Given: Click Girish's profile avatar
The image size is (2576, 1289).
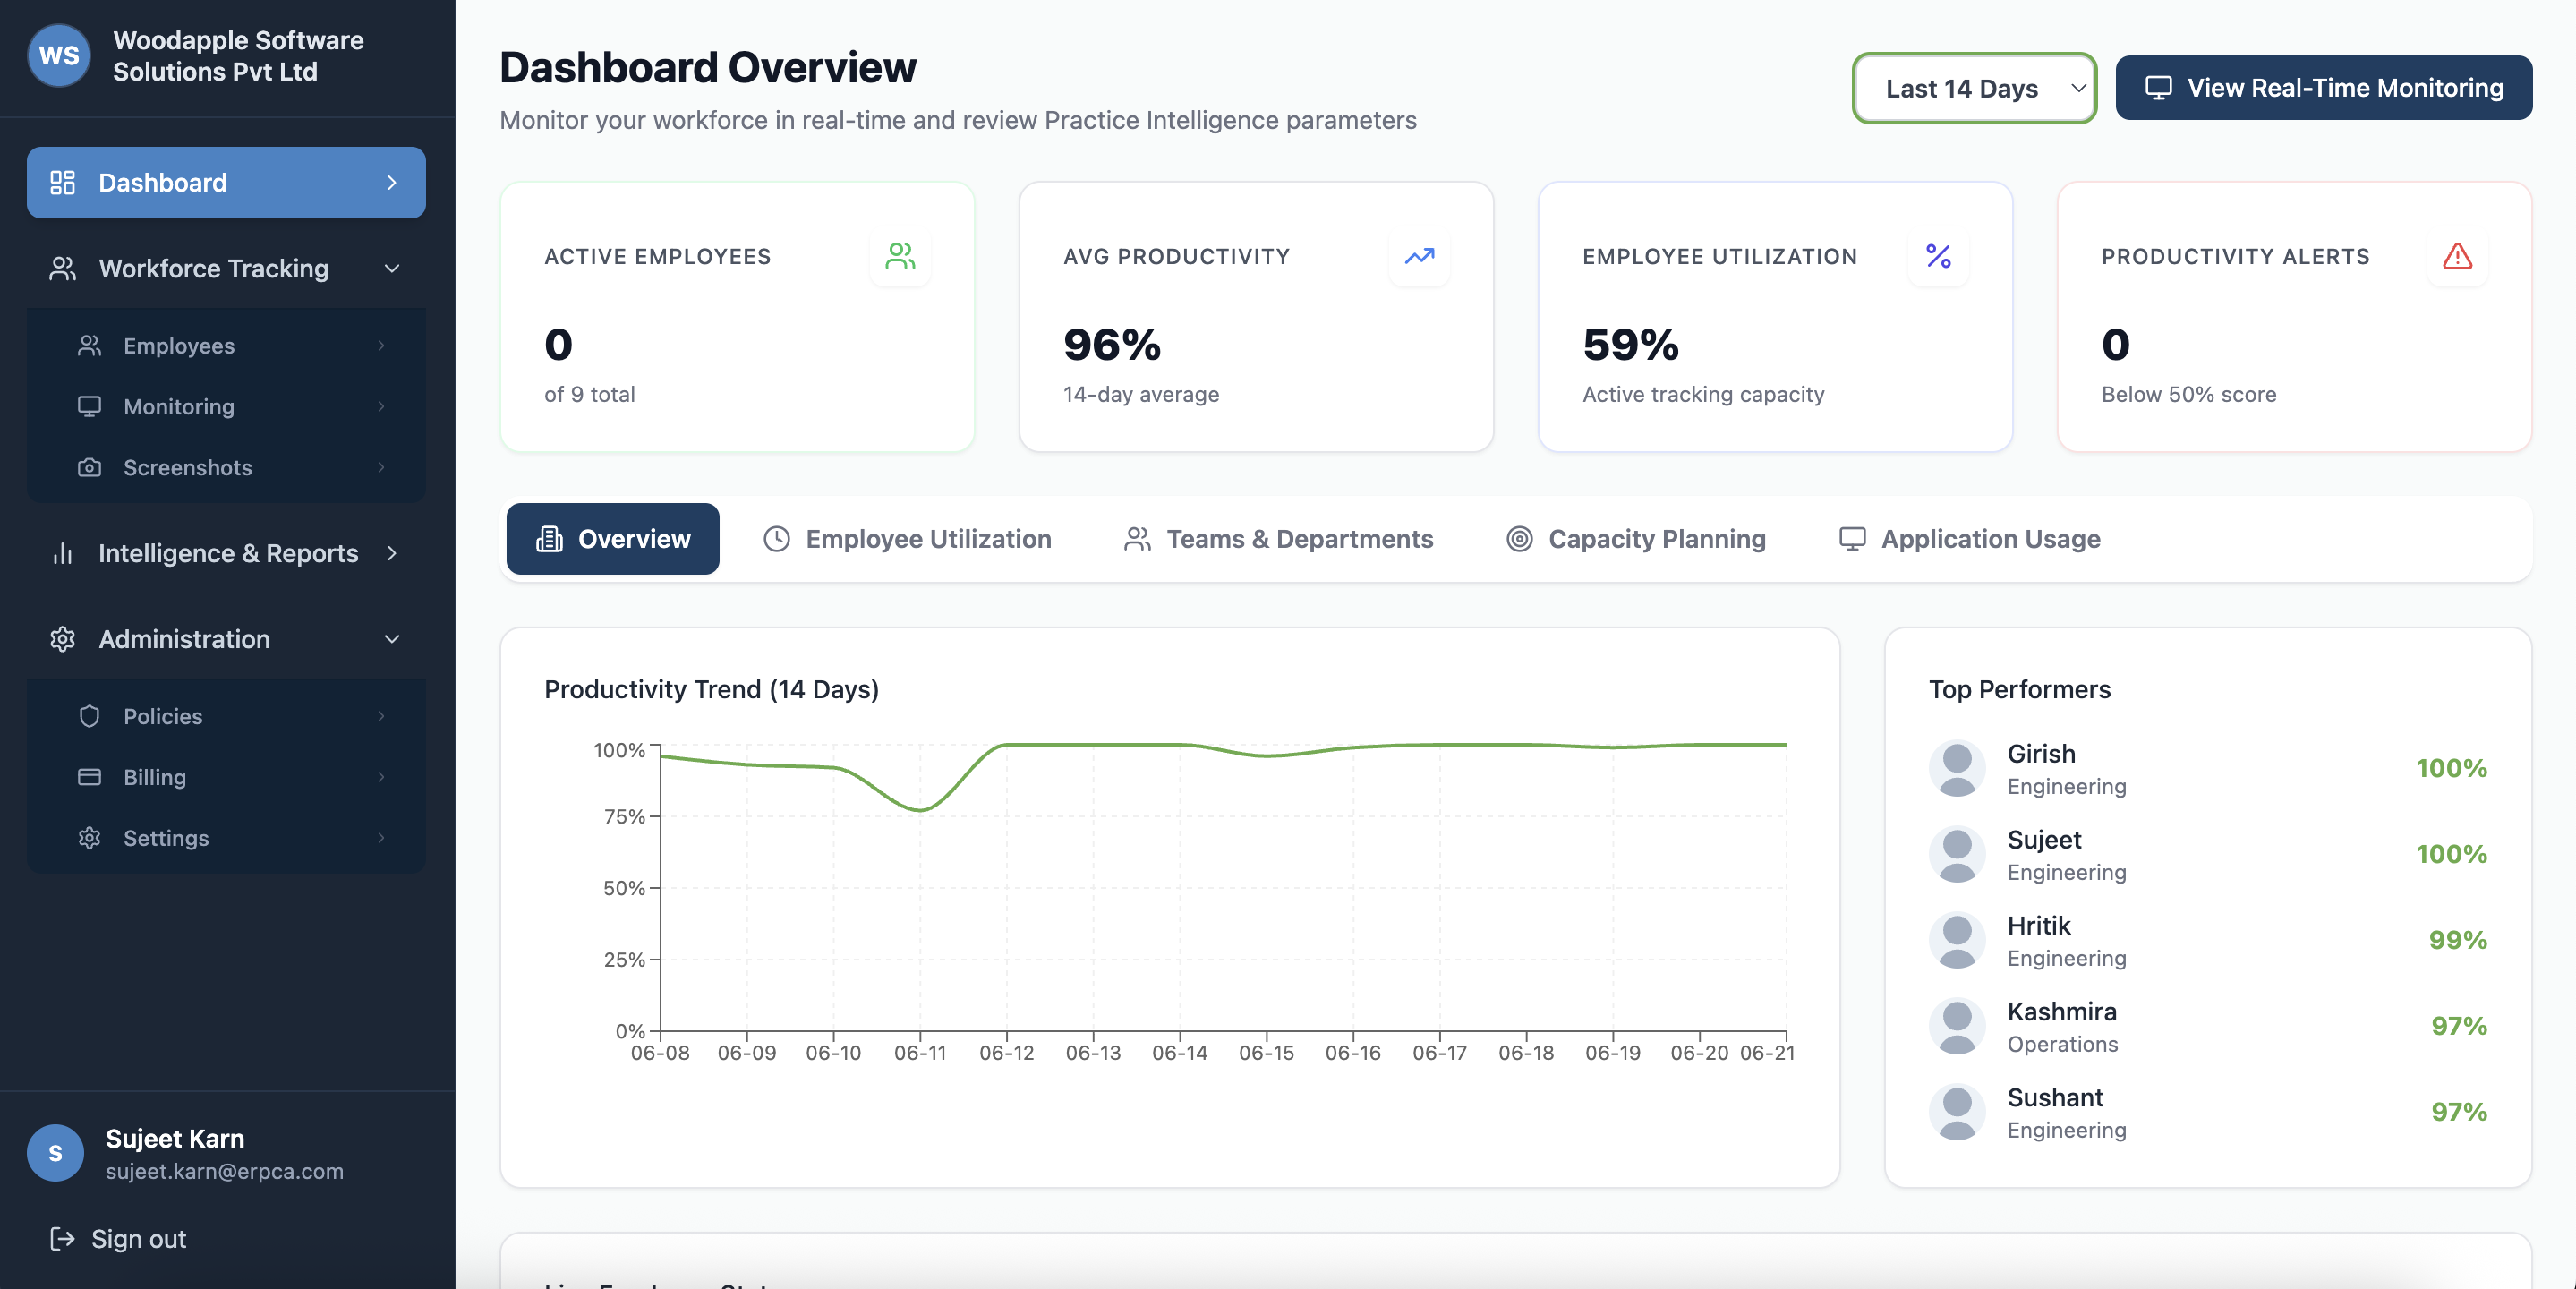Looking at the screenshot, I should coord(1957,768).
